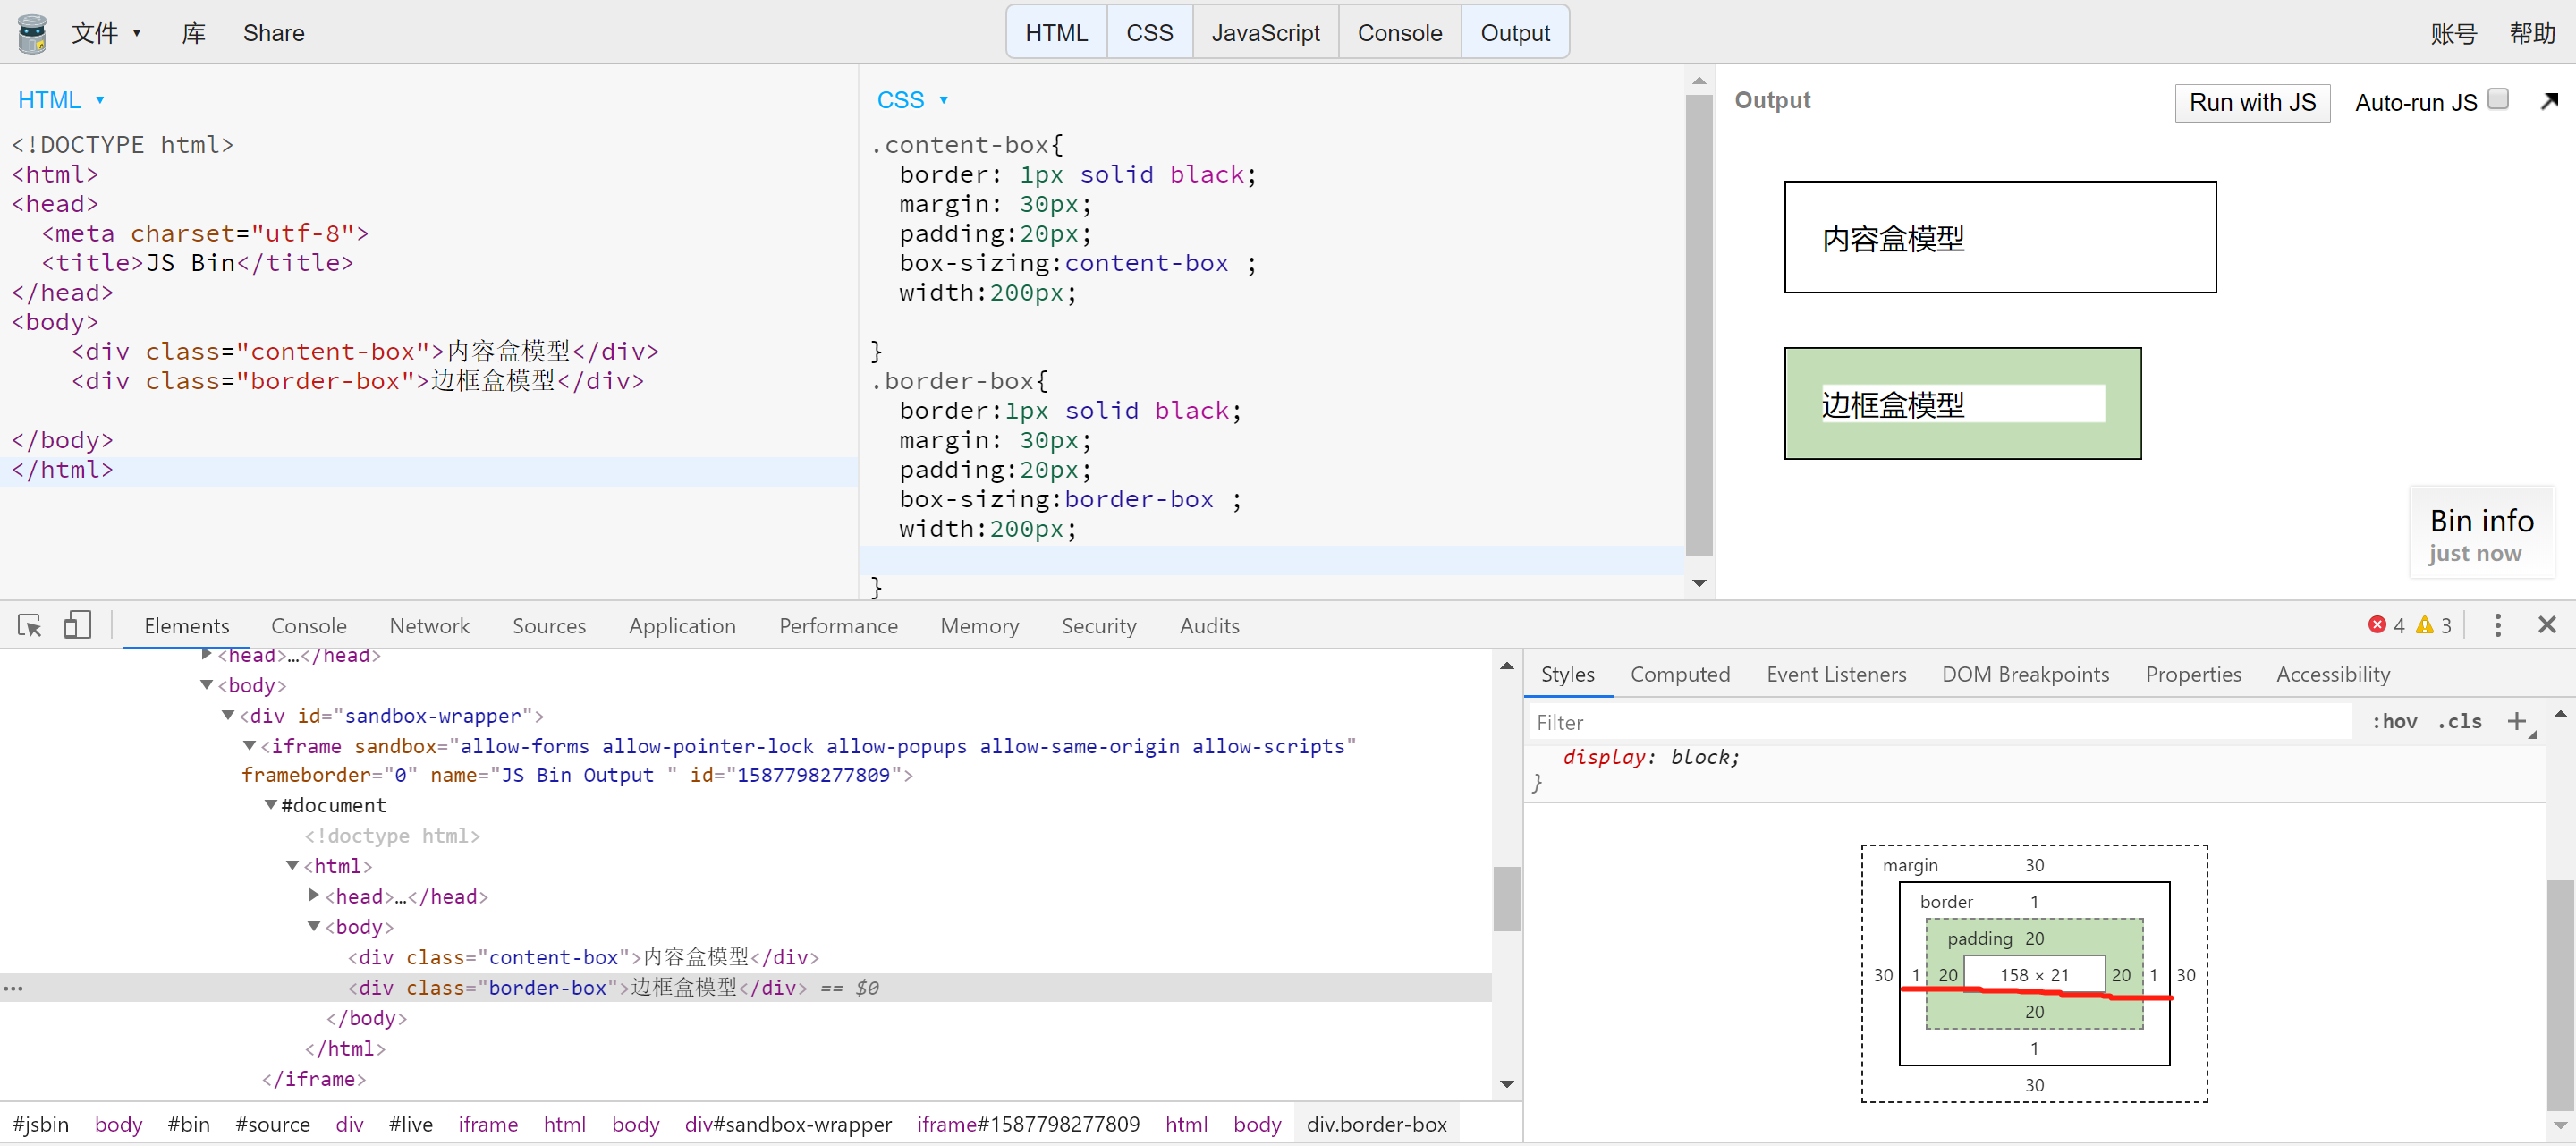Click the Bin info box
This screenshot has height=1146, width=2576.
(x=2481, y=533)
